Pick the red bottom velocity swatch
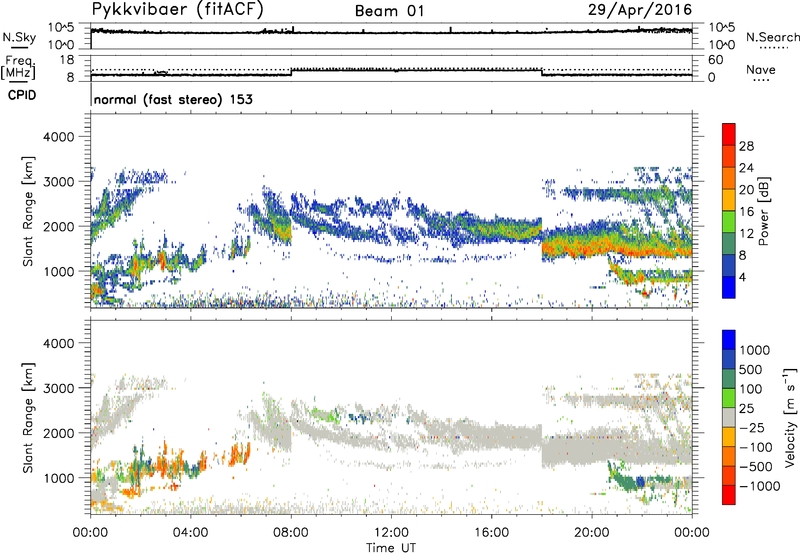800x554 pixels. (729, 495)
